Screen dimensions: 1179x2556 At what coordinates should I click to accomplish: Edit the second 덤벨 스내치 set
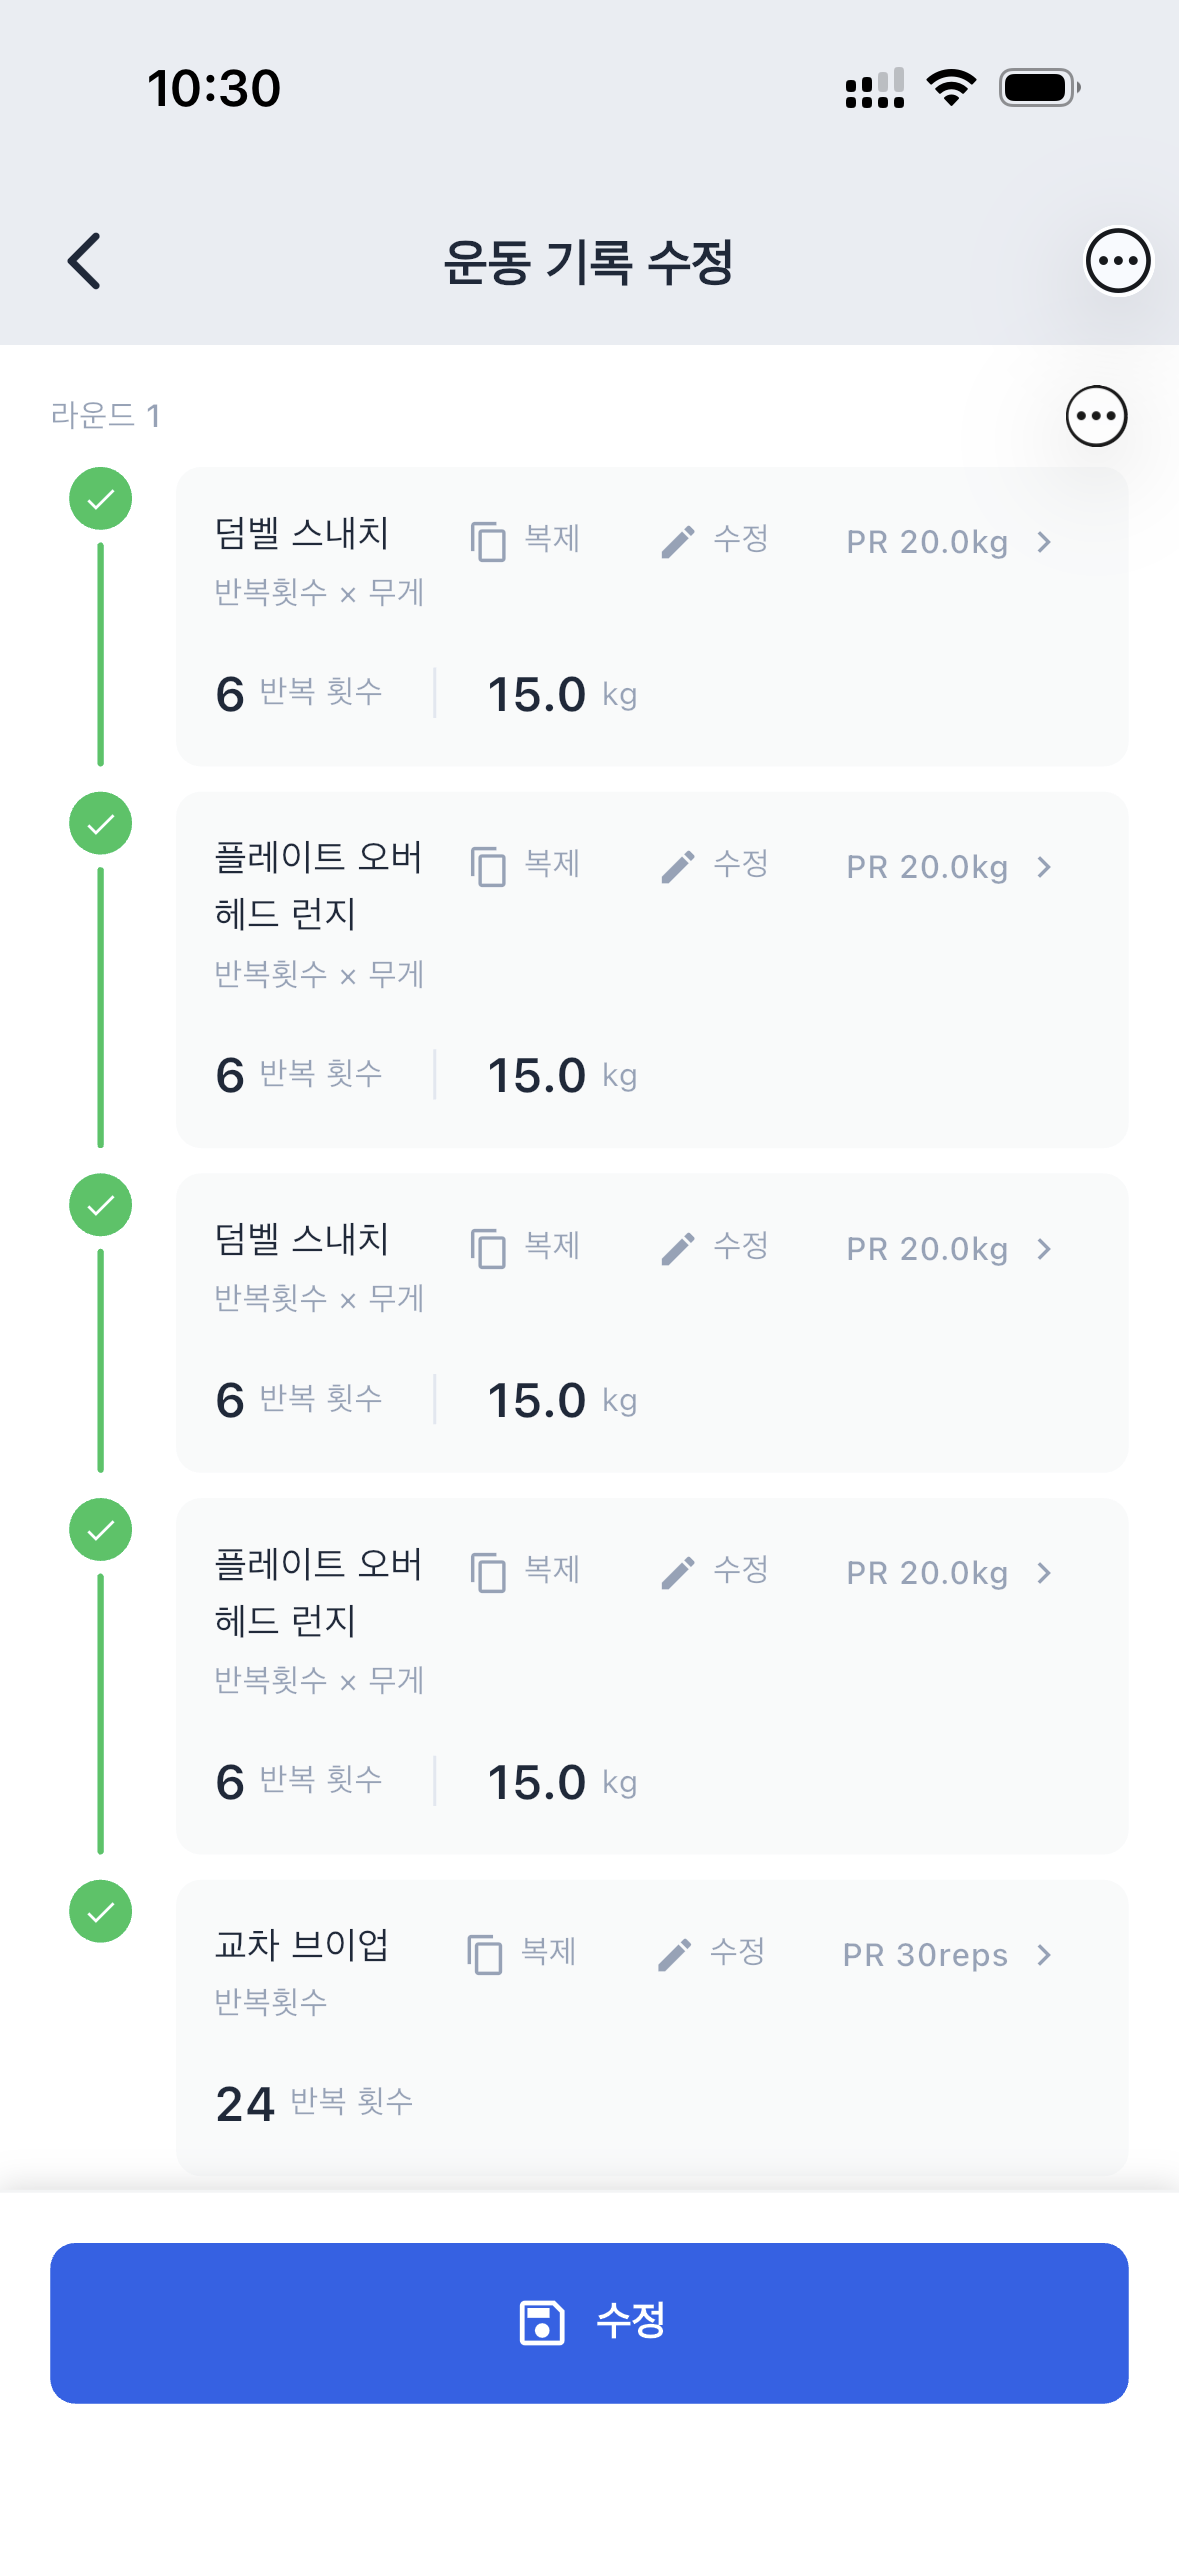coord(715,1247)
